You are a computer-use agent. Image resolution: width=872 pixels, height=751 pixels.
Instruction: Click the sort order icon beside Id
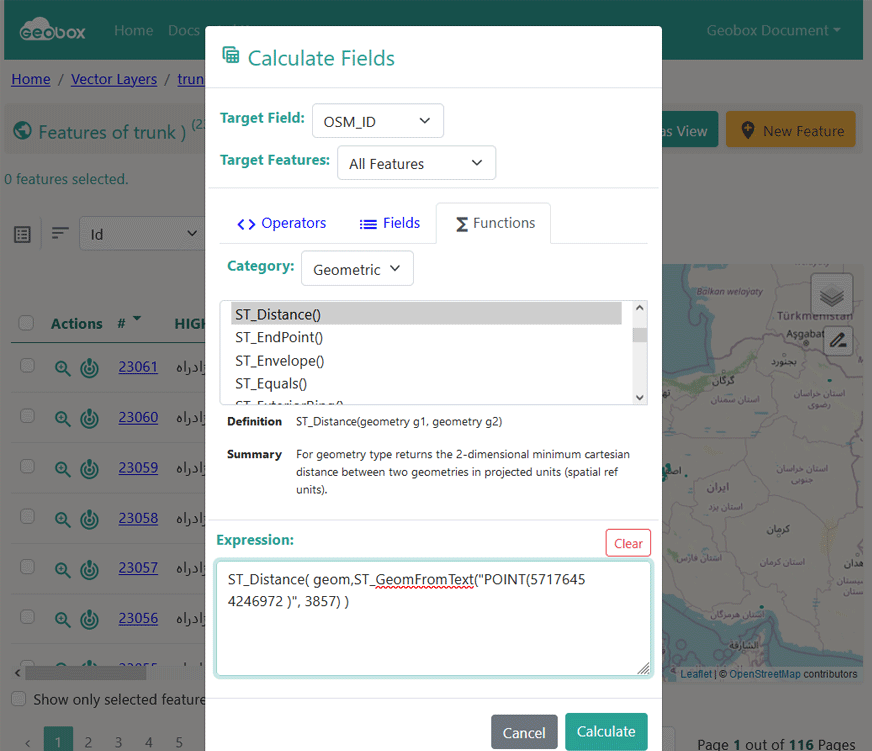point(61,233)
